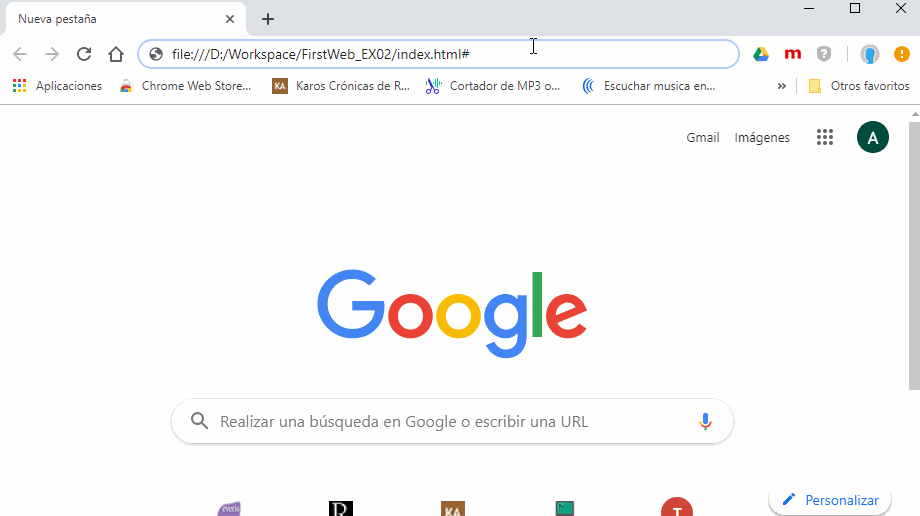The image size is (920, 516).
Task: Open Imágenes link
Action: (762, 137)
